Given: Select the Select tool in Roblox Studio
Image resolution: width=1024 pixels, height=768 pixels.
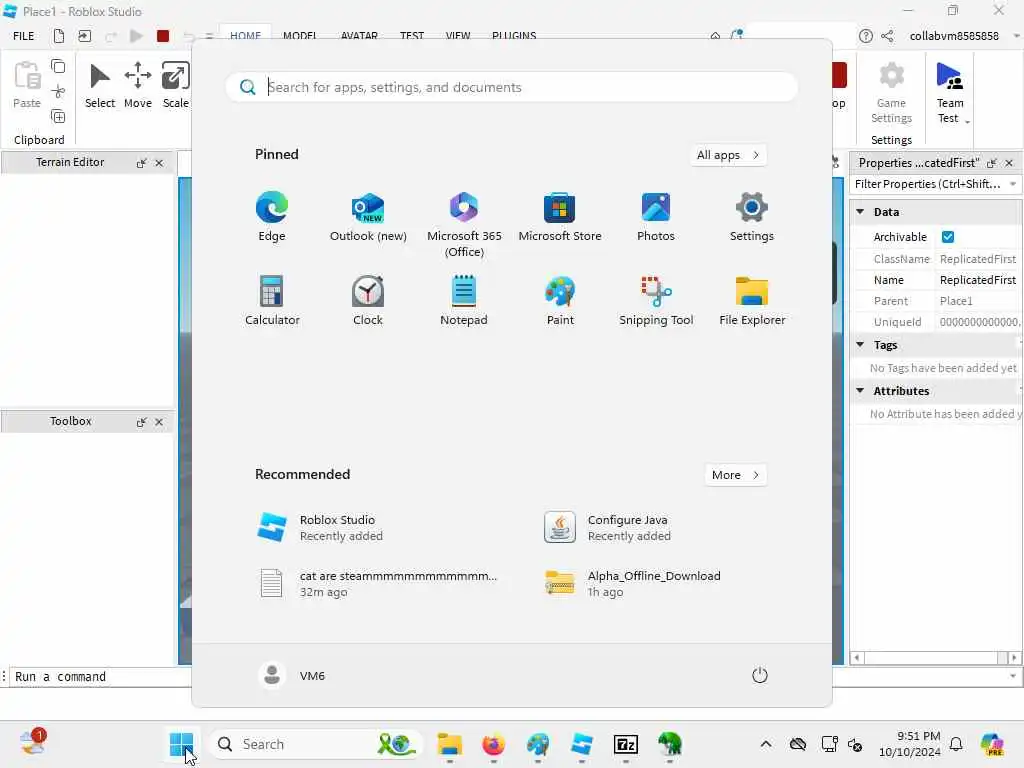Looking at the screenshot, I should [100, 85].
